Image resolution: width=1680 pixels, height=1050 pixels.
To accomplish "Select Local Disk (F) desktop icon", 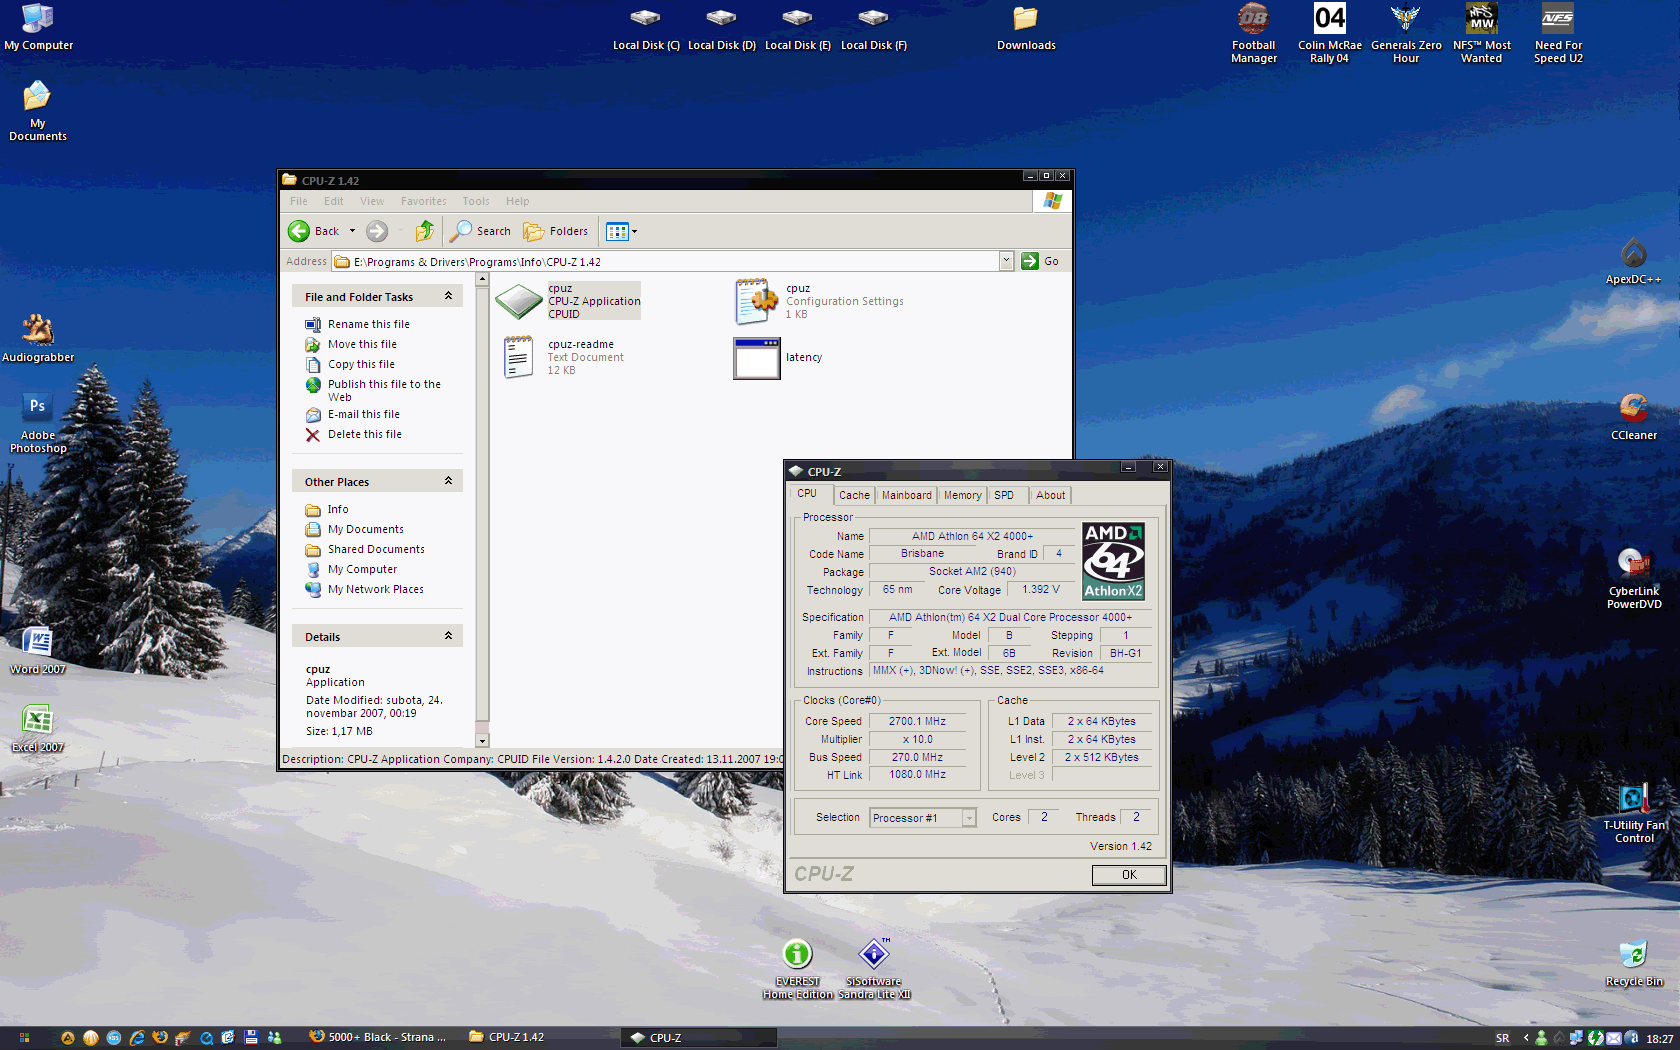I will click(874, 29).
